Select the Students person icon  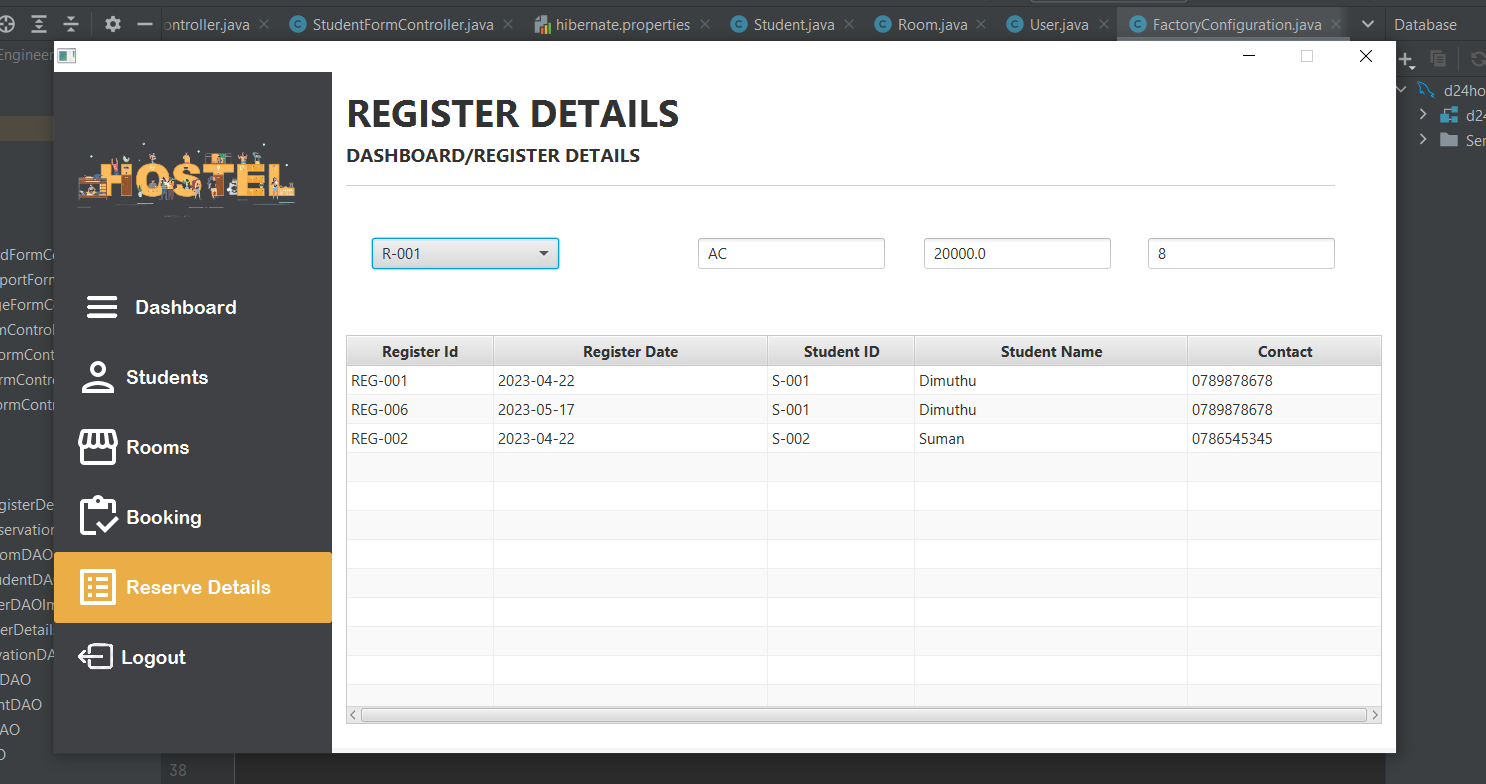97,377
